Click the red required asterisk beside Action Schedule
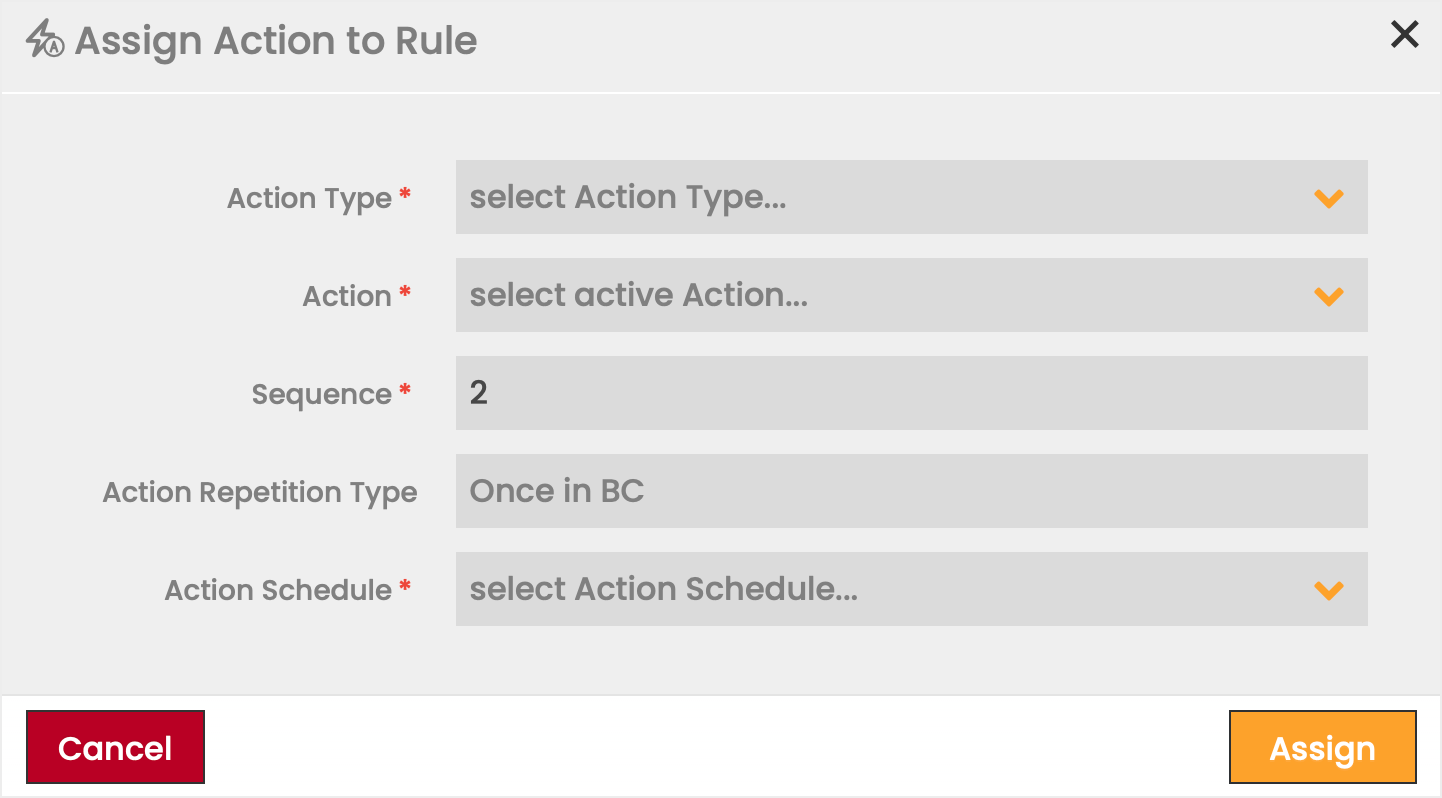Image resolution: width=1442 pixels, height=798 pixels. [405, 587]
